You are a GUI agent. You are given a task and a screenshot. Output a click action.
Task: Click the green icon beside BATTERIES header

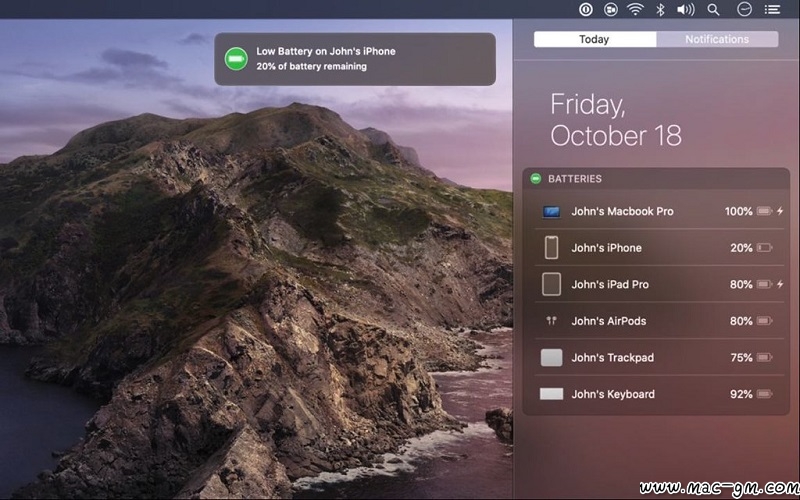(536, 179)
